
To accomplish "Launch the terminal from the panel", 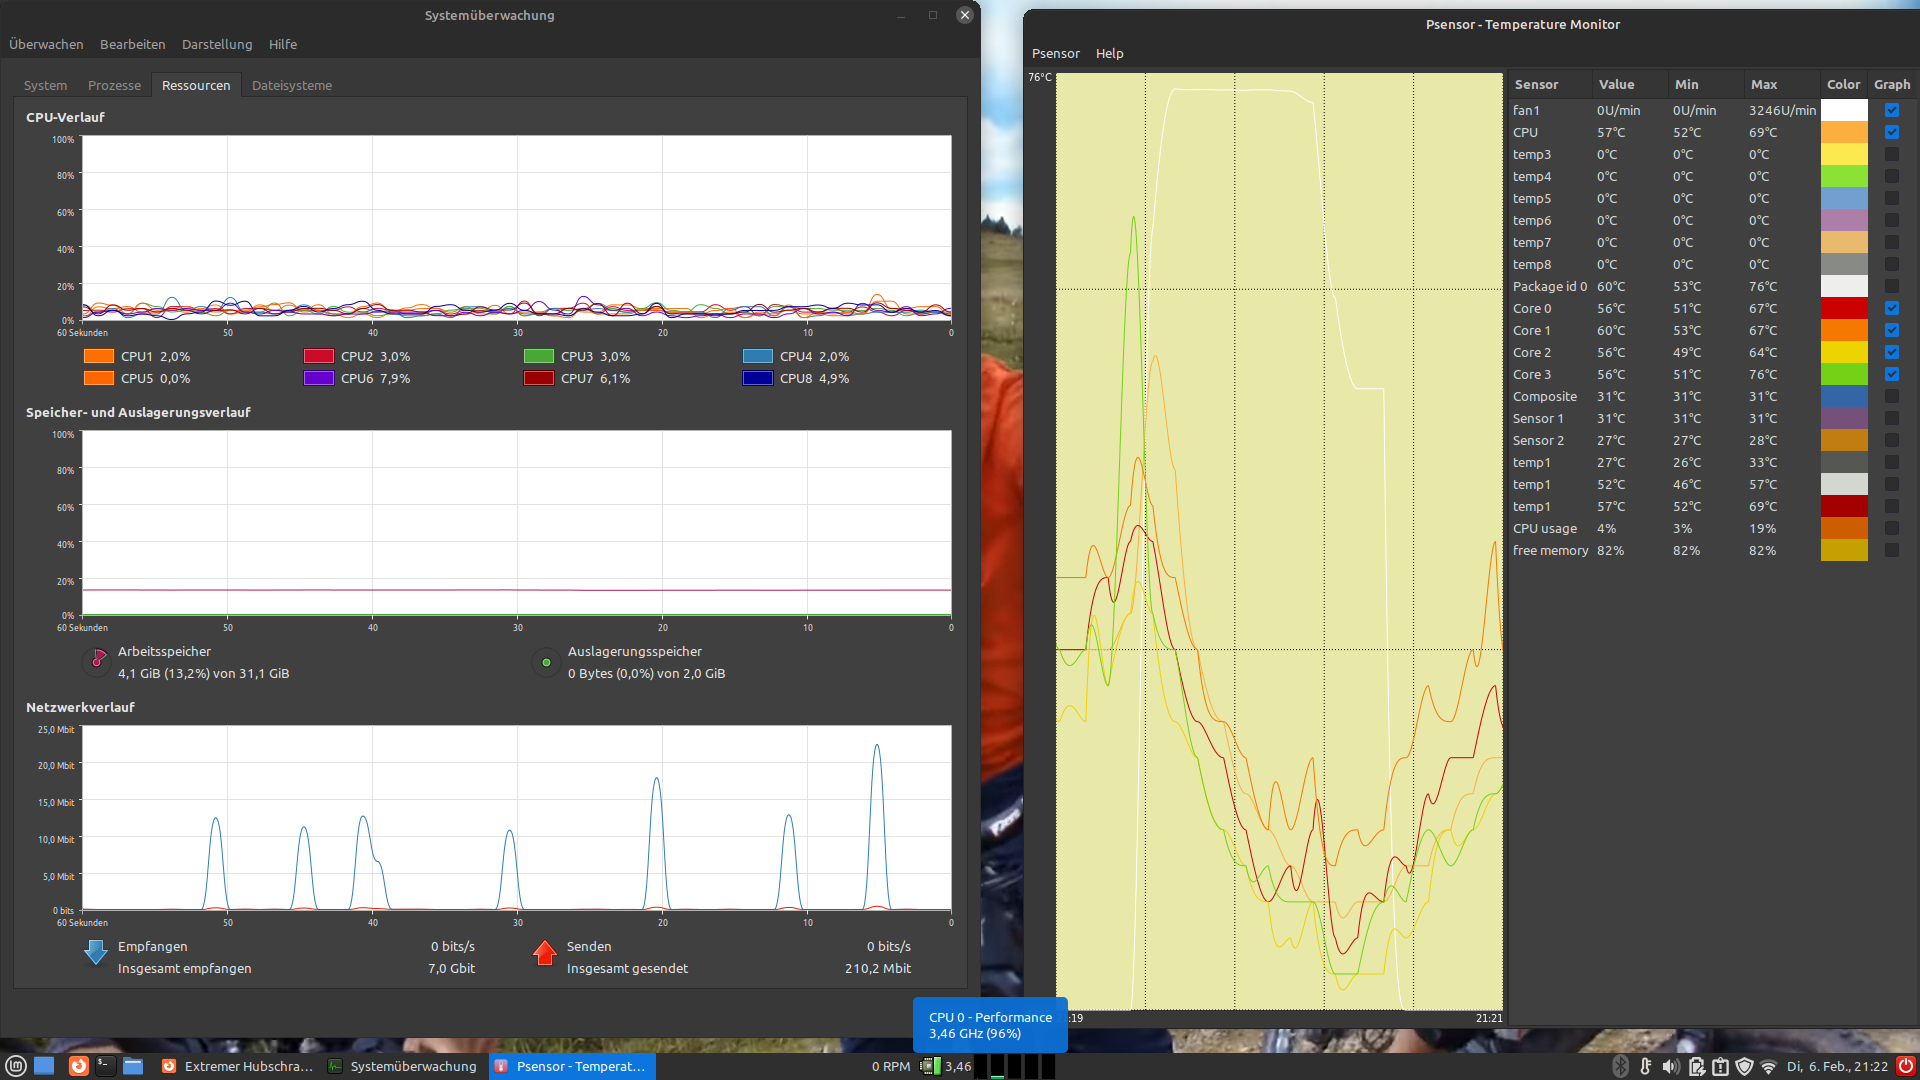I will click(x=105, y=1066).
